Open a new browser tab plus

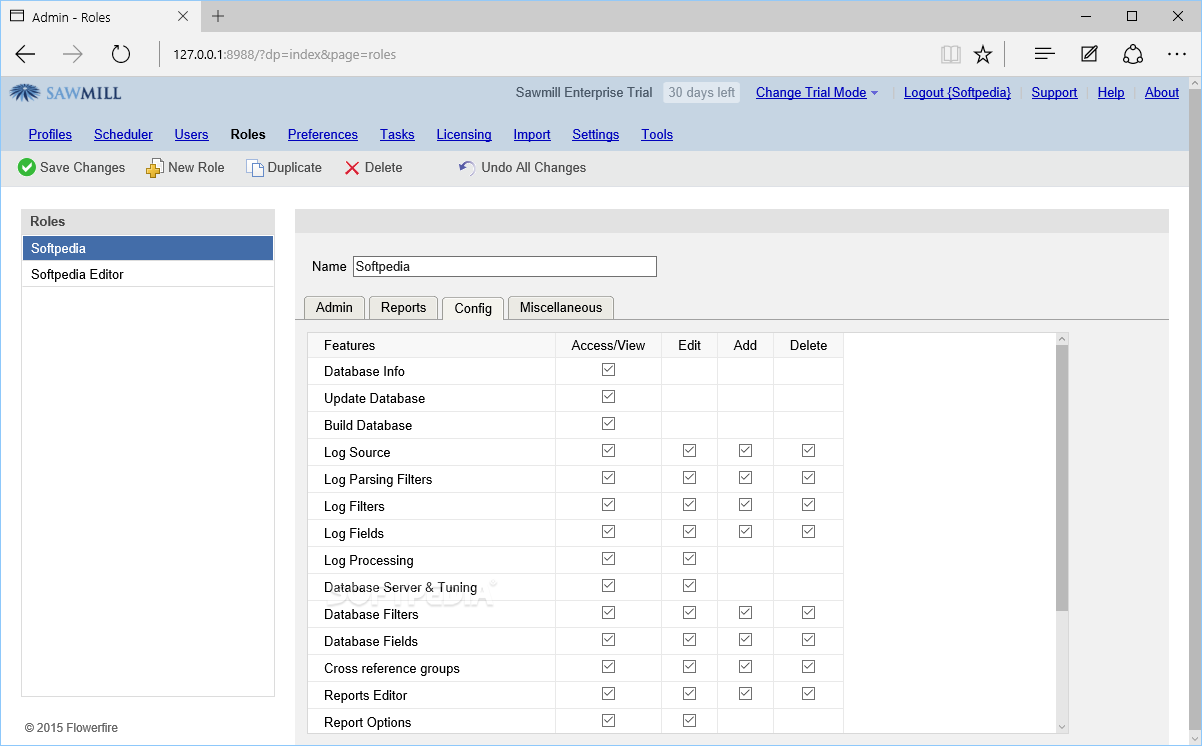(x=218, y=16)
